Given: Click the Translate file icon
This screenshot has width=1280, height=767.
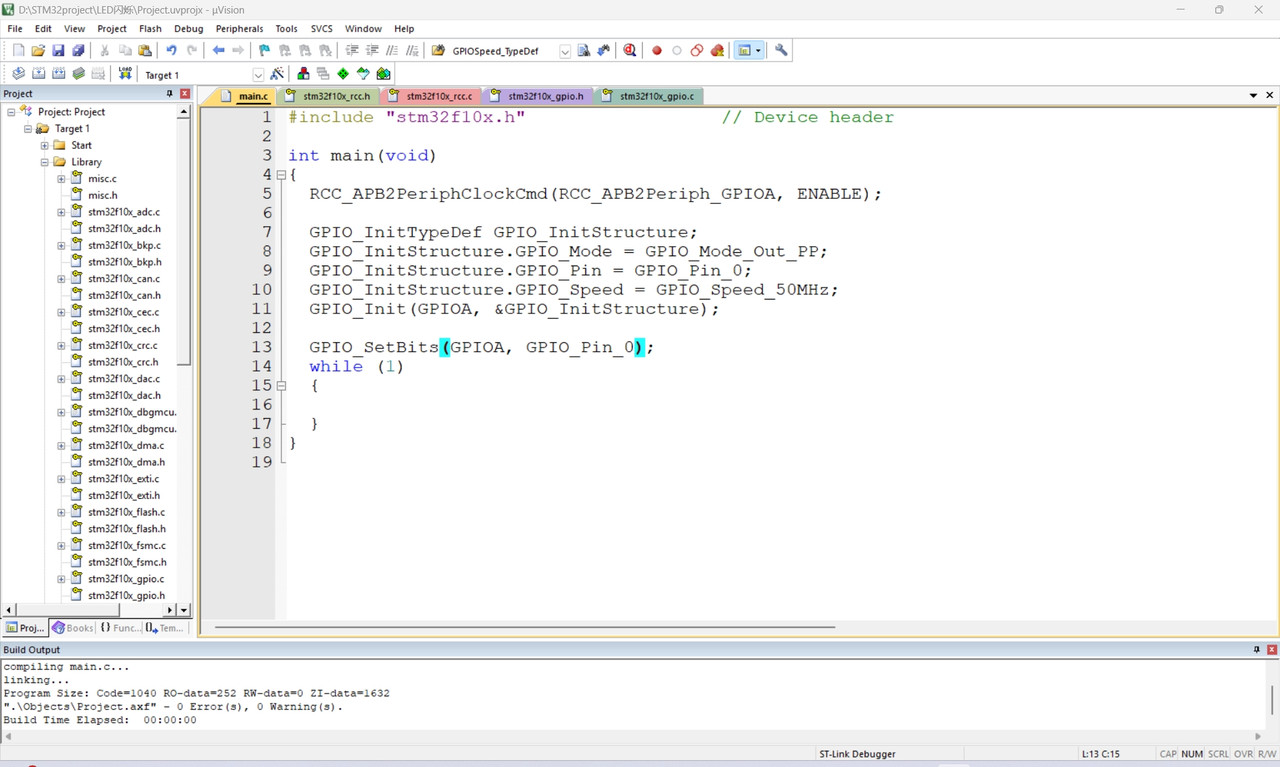Looking at the screenshot, I should (18, 74).
